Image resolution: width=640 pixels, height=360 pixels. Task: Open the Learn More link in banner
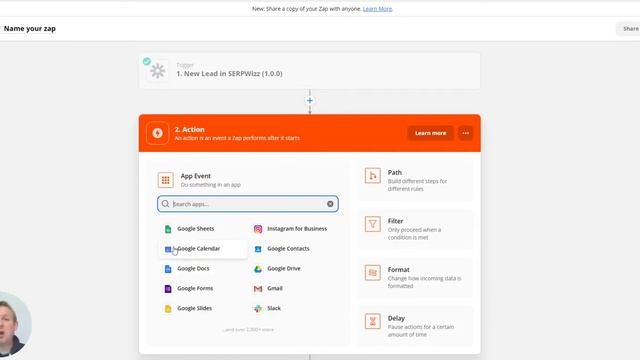378,9
